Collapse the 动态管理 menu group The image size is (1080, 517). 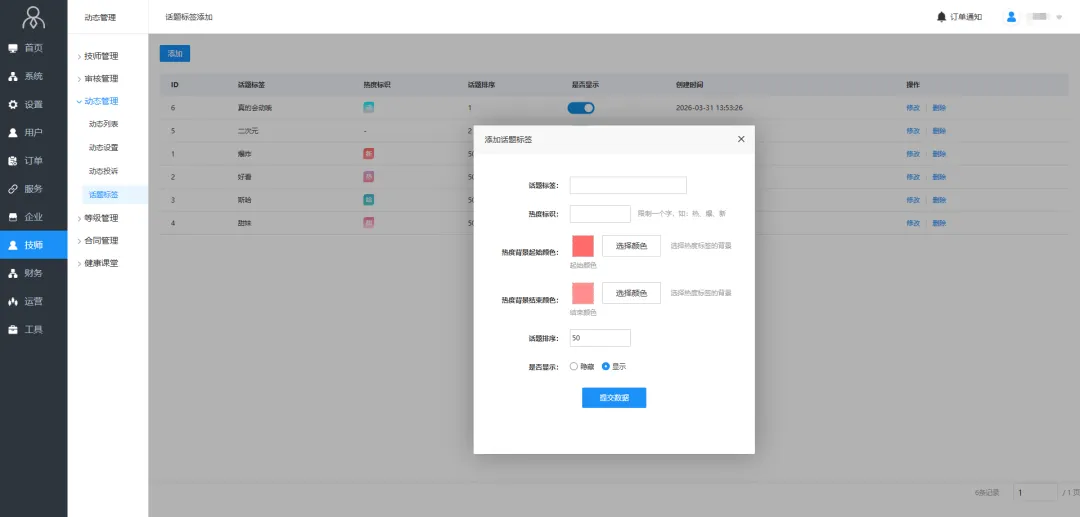coord(100,101)
